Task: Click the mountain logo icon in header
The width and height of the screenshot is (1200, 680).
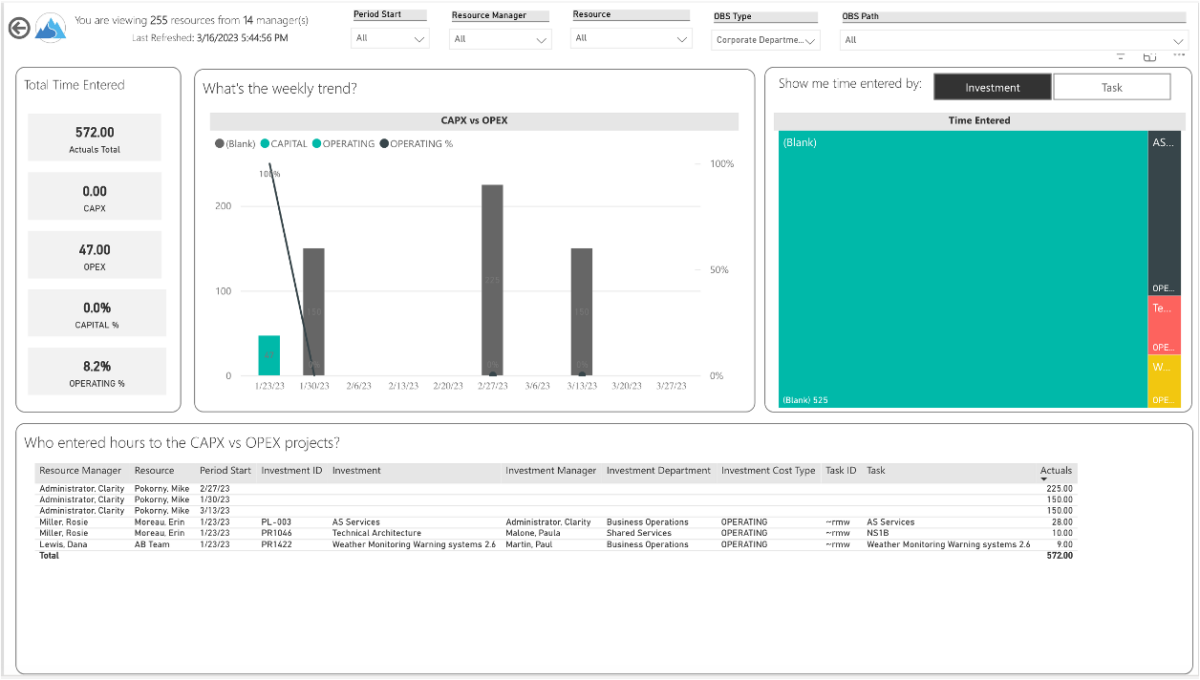Action: [48, 27]
